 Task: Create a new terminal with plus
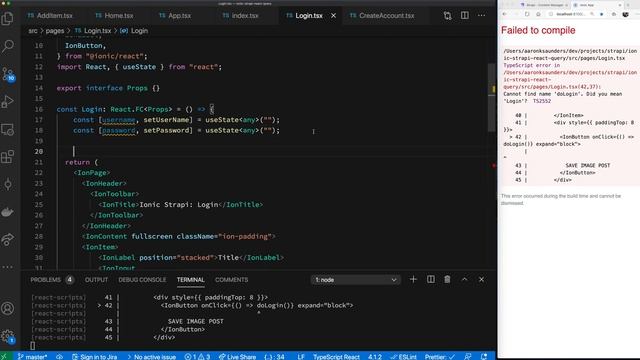(413, 280)
